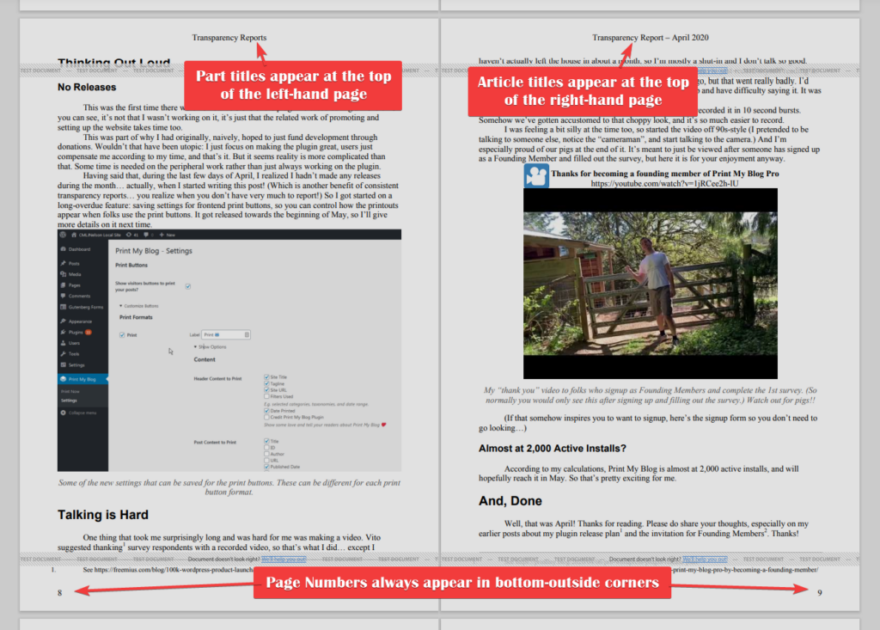Click the + New icon in the admin toolbar

point(164,236)
